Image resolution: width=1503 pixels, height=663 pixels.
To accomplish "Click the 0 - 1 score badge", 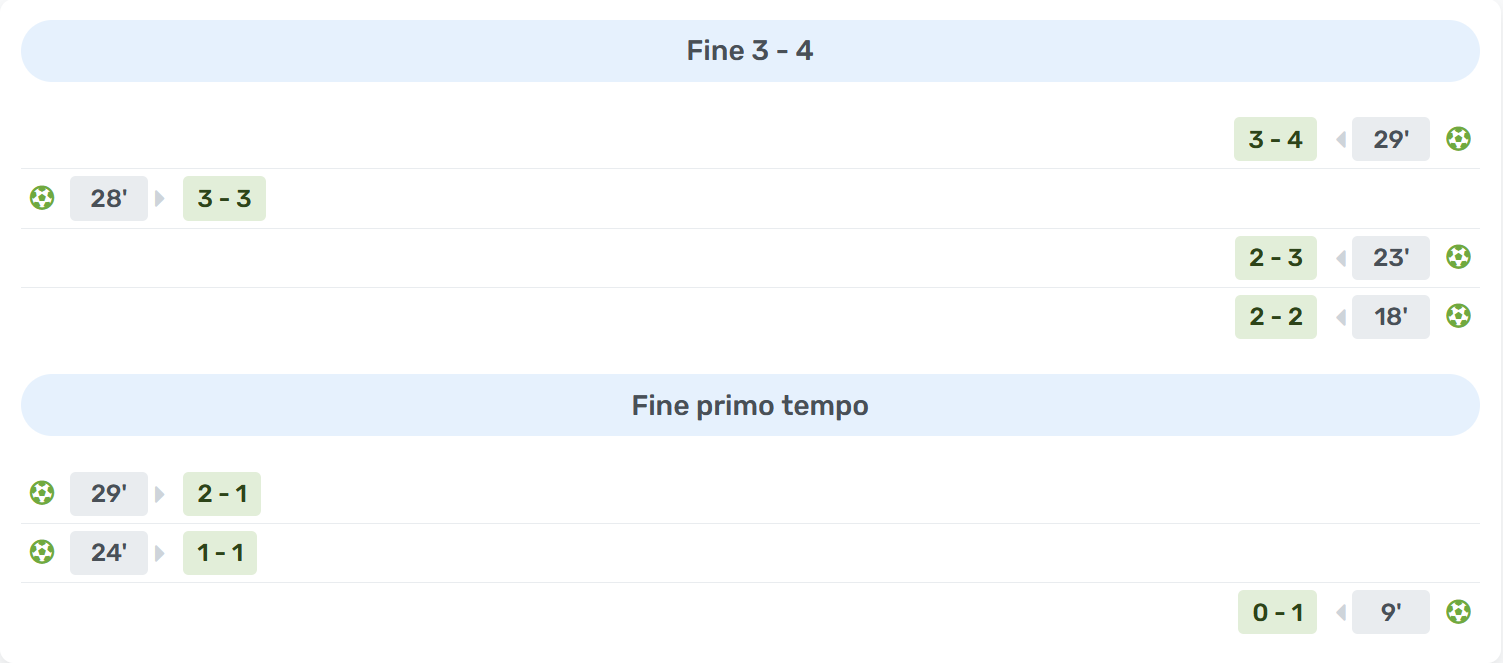I will [x=1277, y=611].
